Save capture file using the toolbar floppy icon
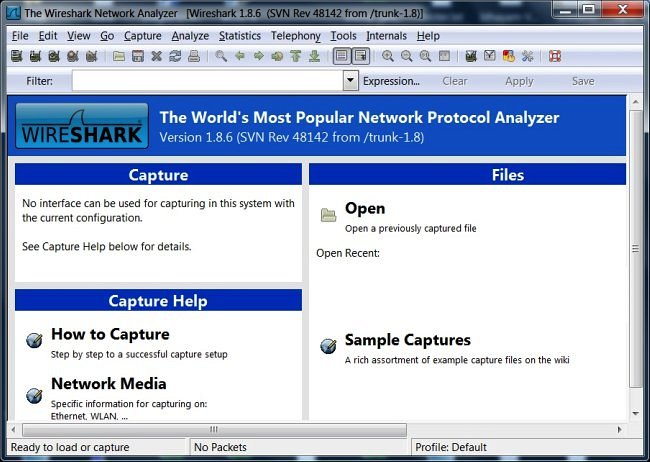Image resolution: width=650 pixels, height=462 pixels. pos(138,56)
